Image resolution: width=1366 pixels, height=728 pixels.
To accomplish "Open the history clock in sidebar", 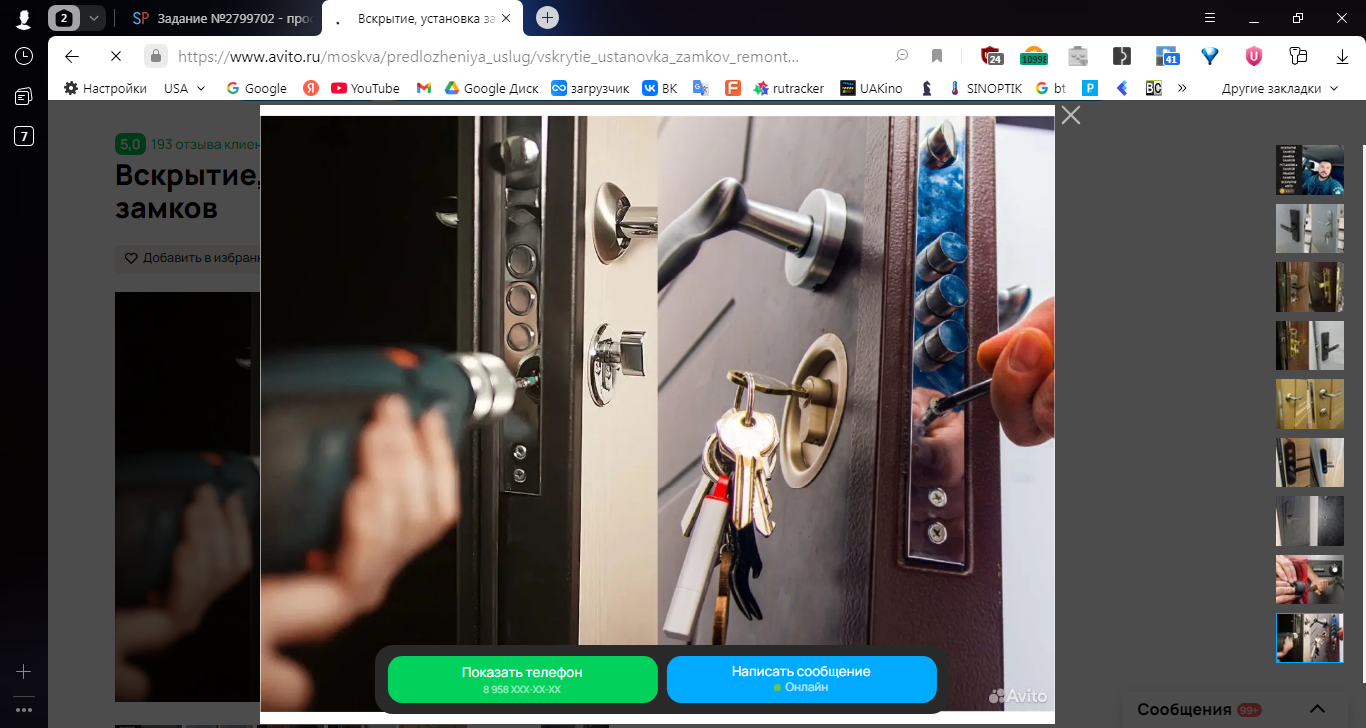I will point(23,56).
